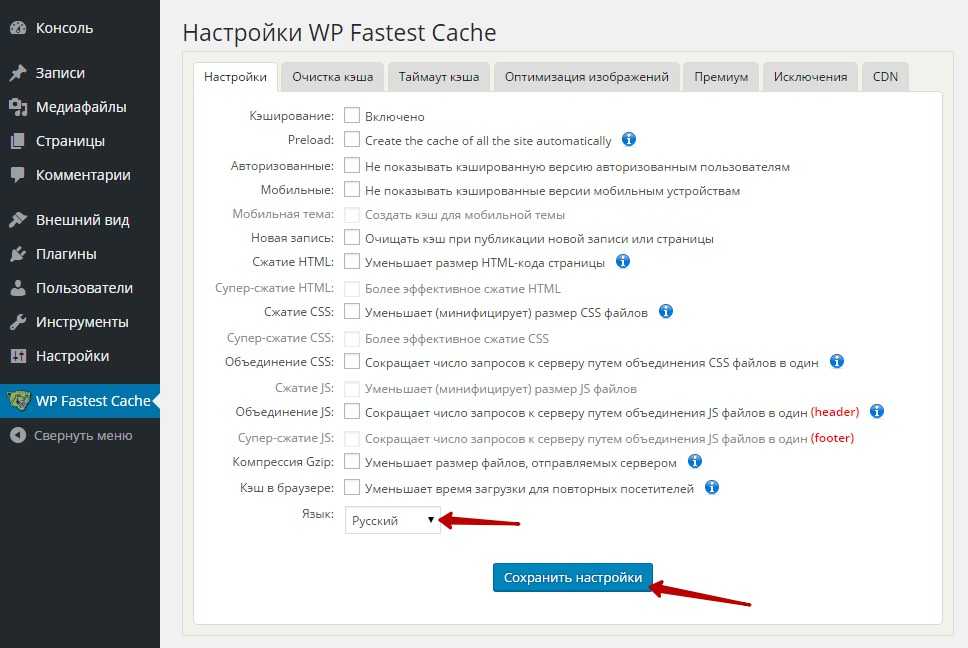Click the info icon for Объединение JS
Screen dimensions: 968x648
877,412
